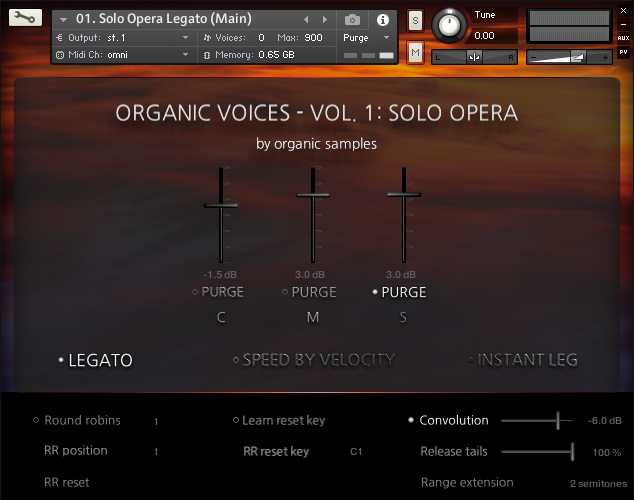This screenshot has width=634, height=500.
Task: Click the Tune knob
Action: [449, 25]
